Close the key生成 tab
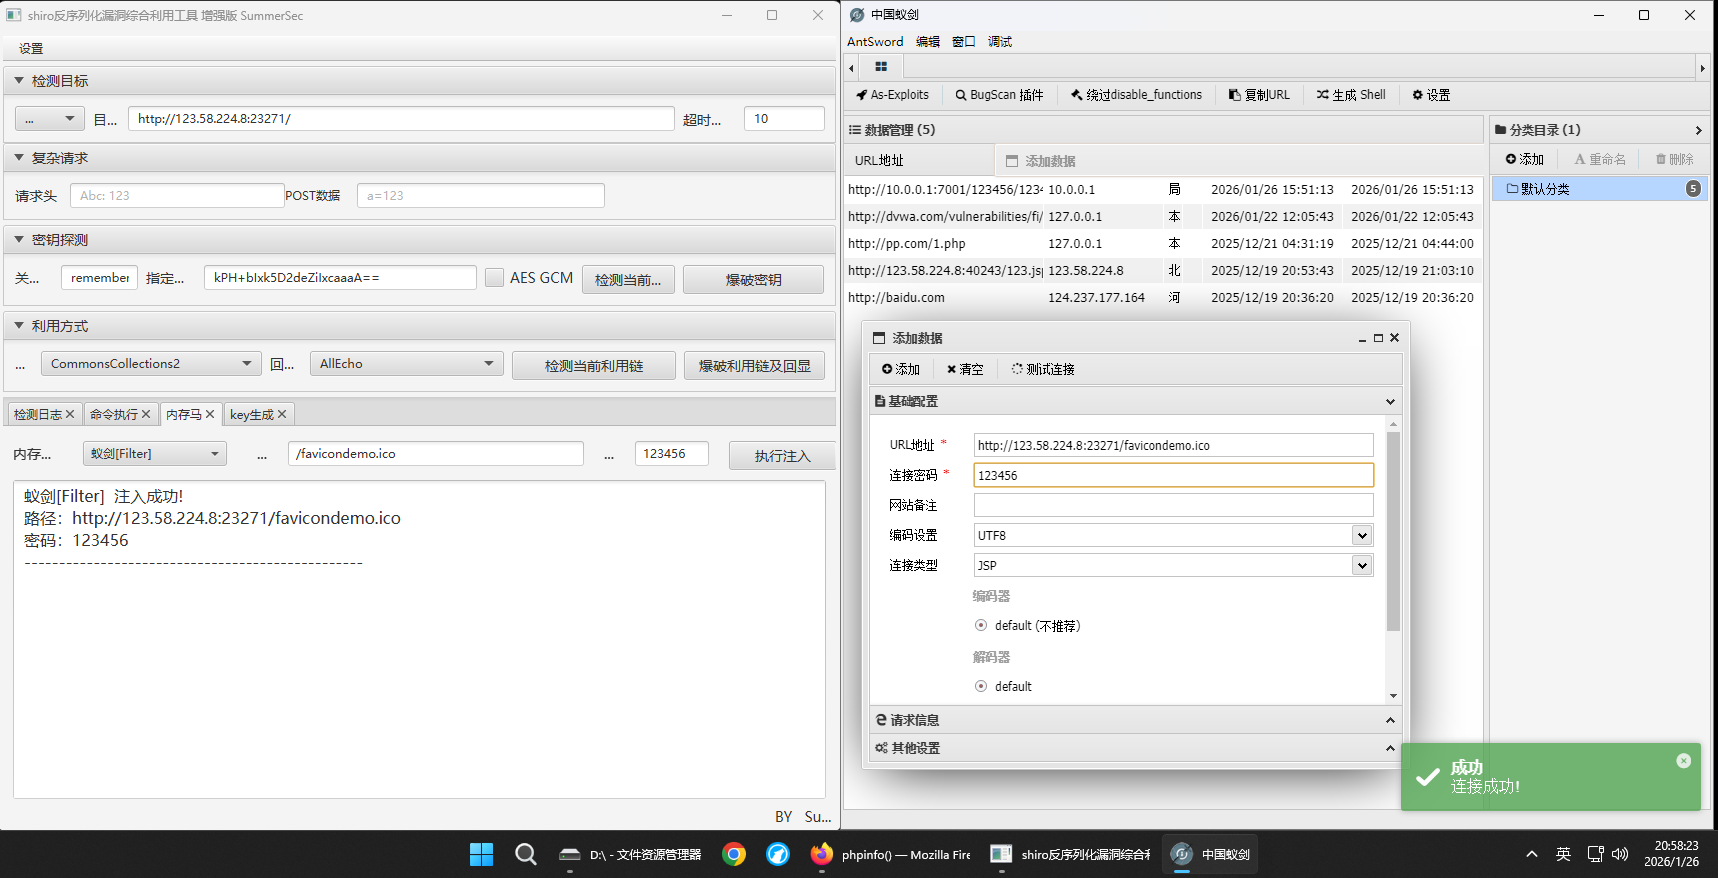 pos(282,414)
